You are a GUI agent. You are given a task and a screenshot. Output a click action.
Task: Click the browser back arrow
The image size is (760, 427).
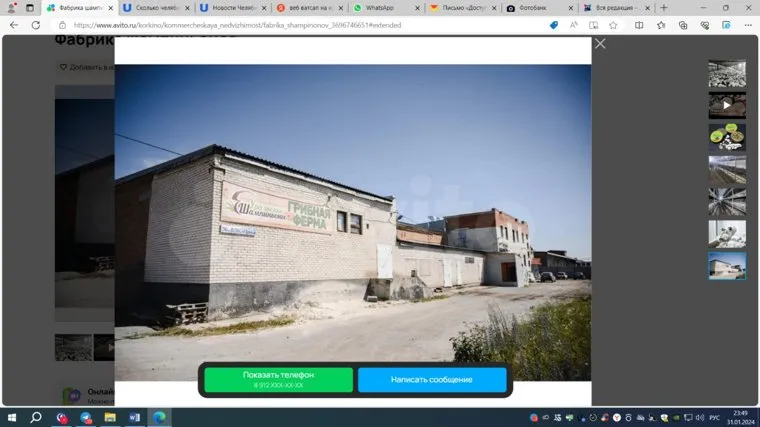pos(13,25)
